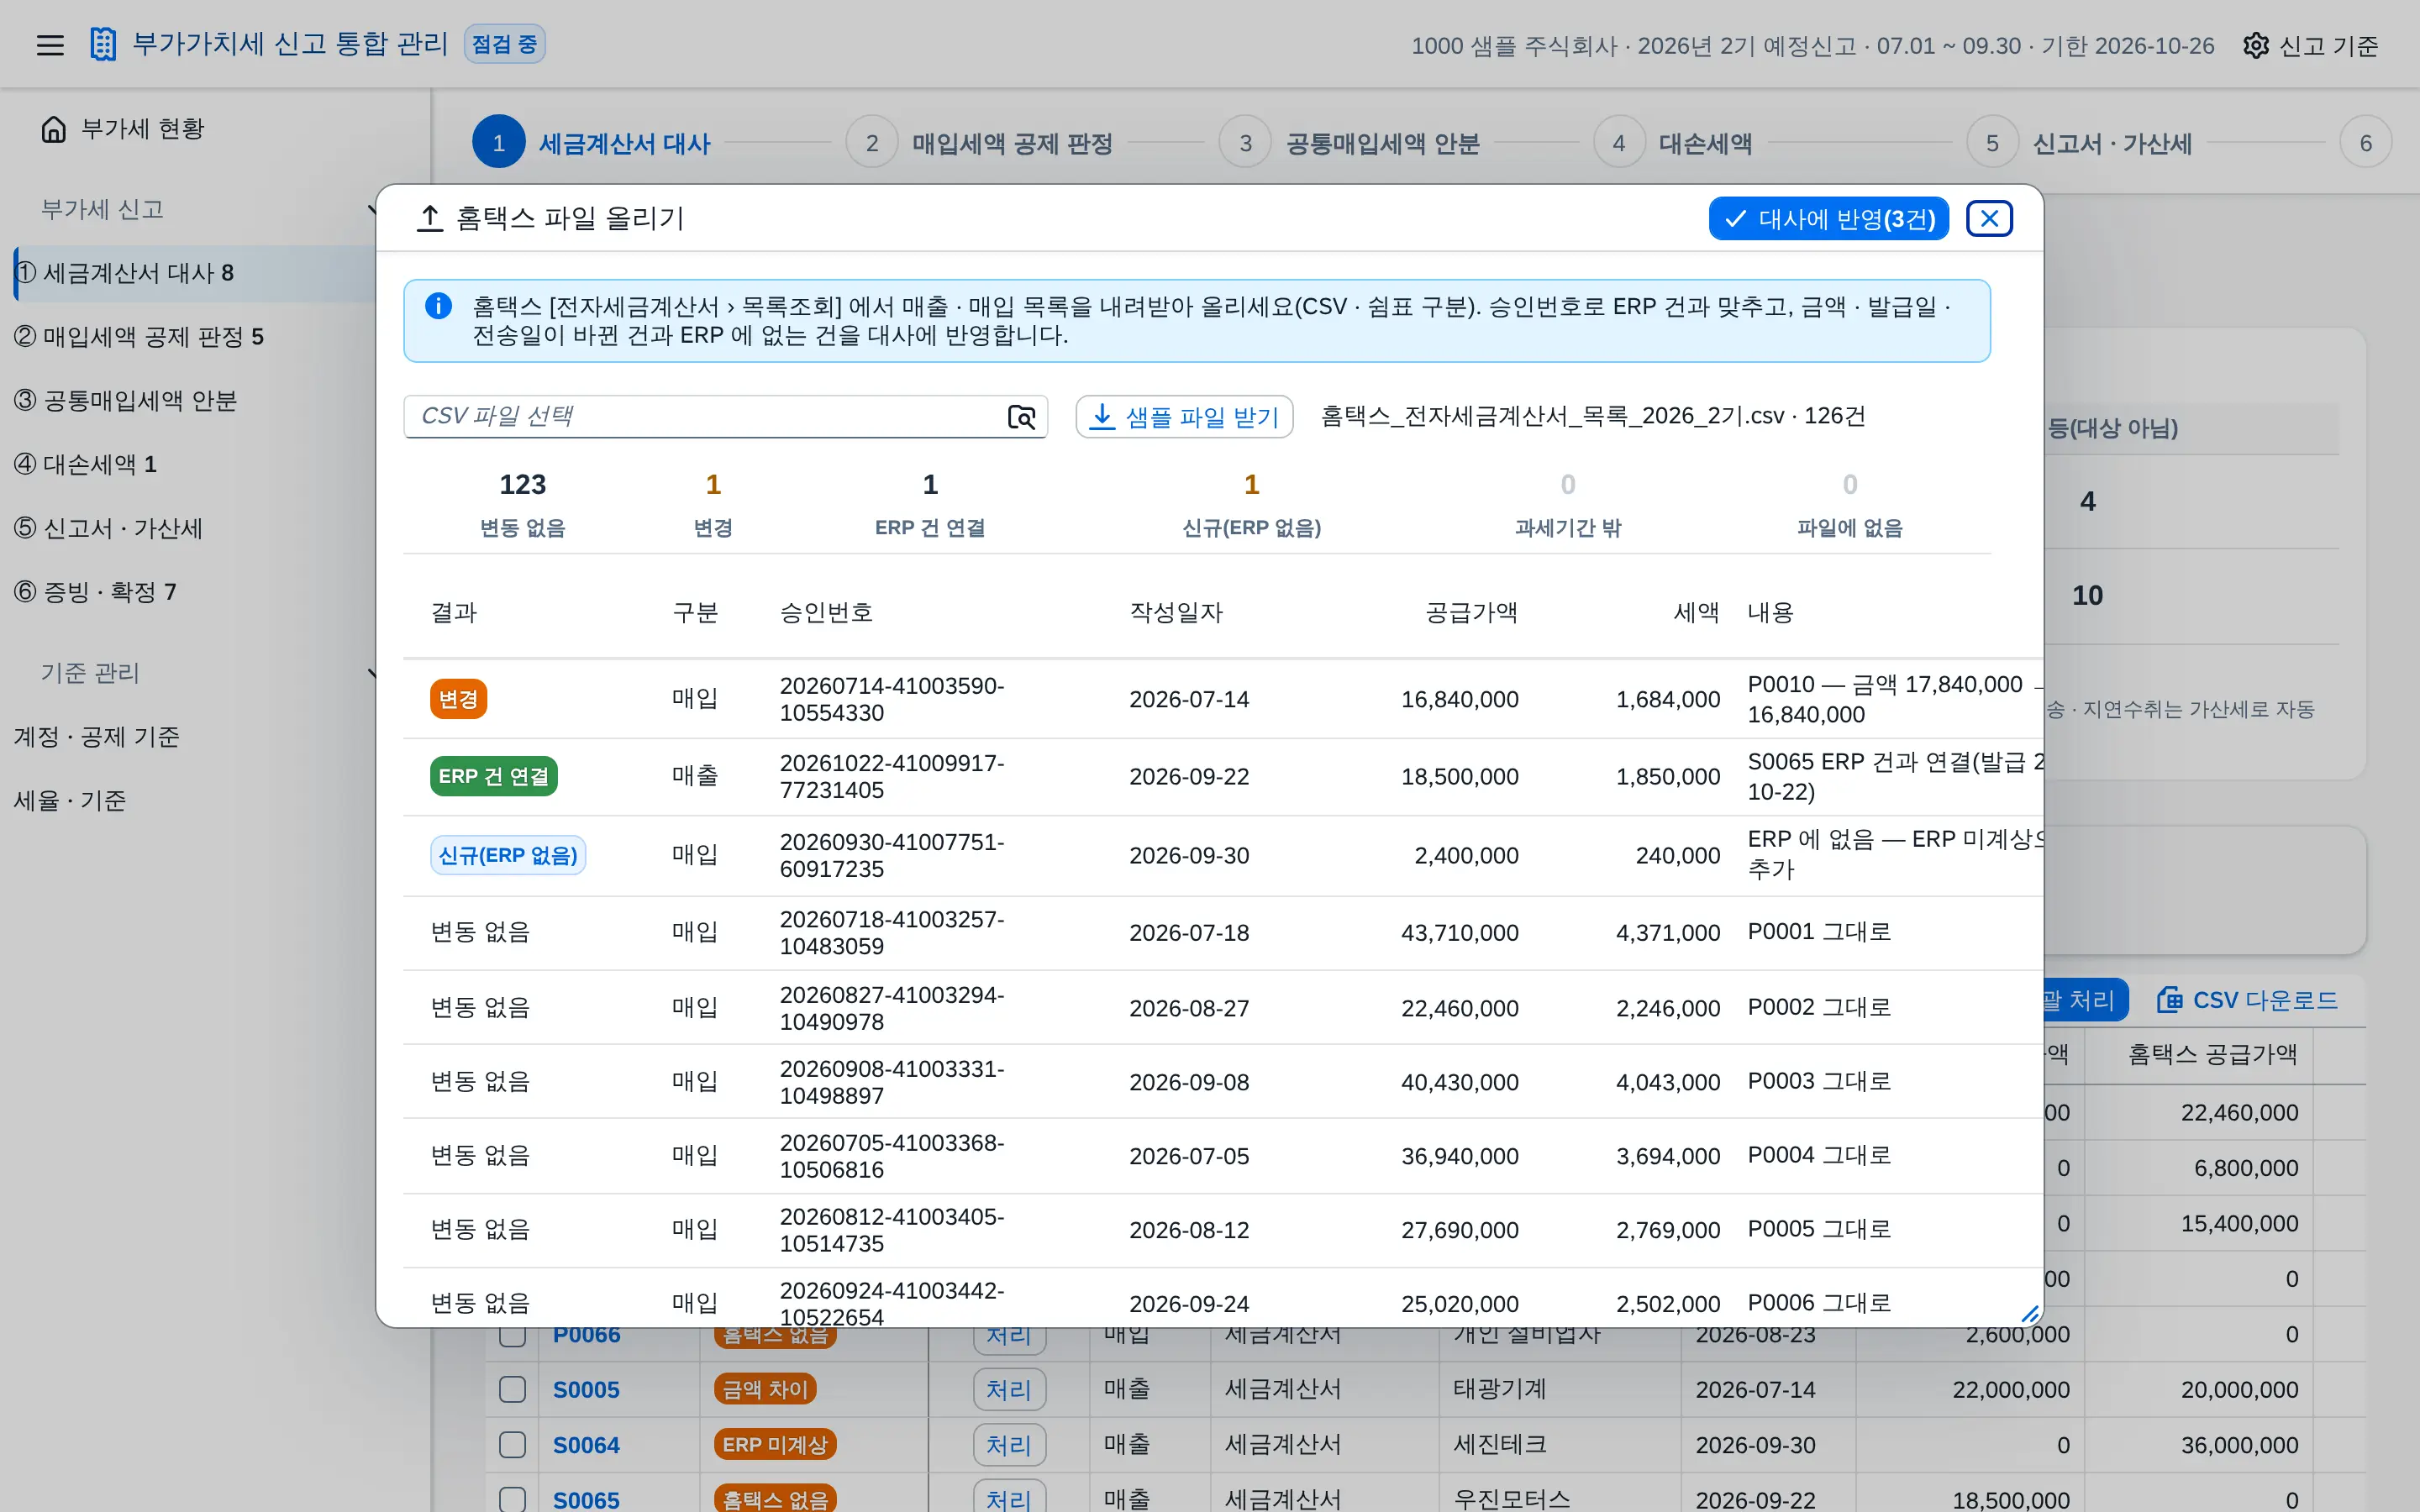Collapse the 부가세 신고 sidebar group

tap(371, 210)
